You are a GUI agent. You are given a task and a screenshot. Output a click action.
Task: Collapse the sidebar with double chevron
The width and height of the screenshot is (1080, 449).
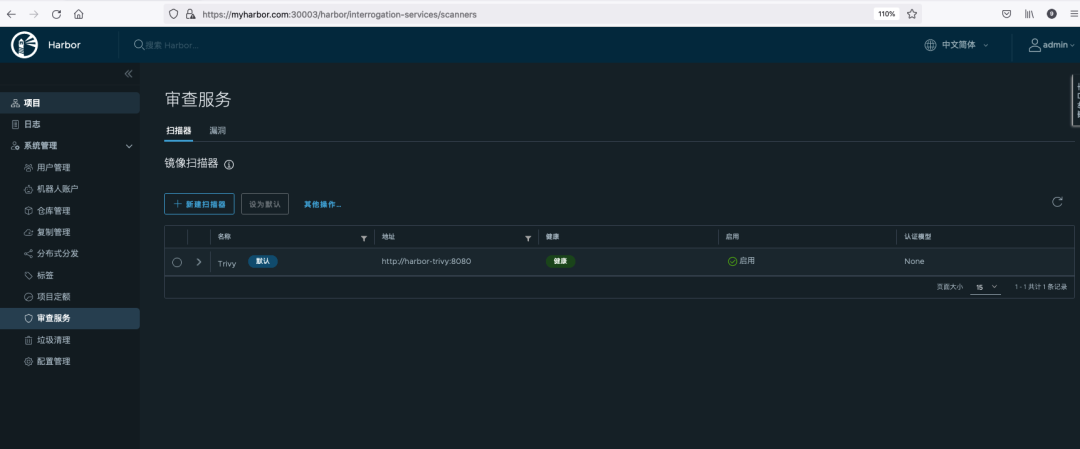[x=128, y=74]
